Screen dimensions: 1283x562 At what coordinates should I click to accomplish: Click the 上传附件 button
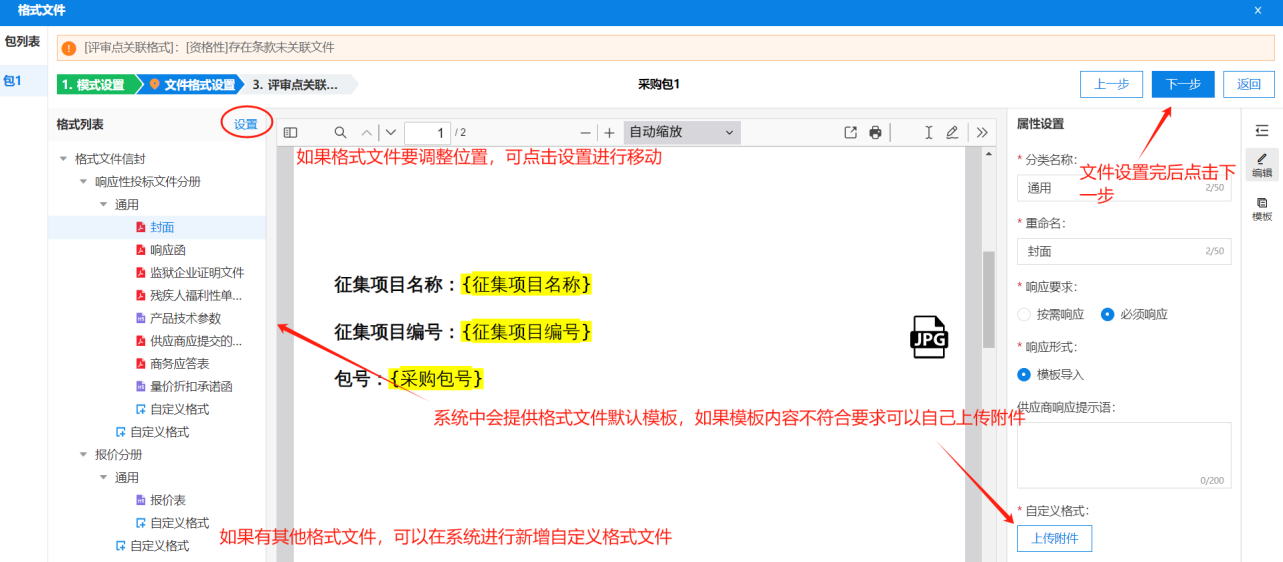[1055, 539]
